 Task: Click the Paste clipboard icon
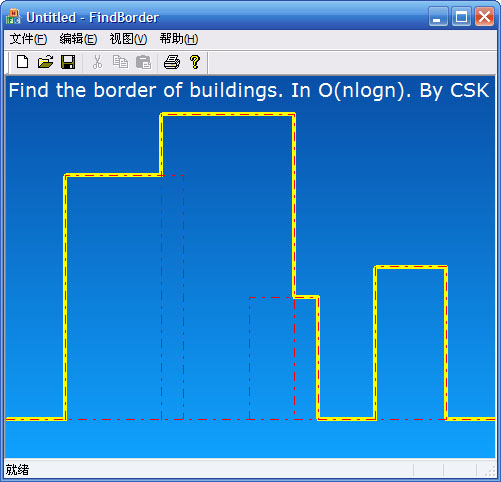[143, 62]
